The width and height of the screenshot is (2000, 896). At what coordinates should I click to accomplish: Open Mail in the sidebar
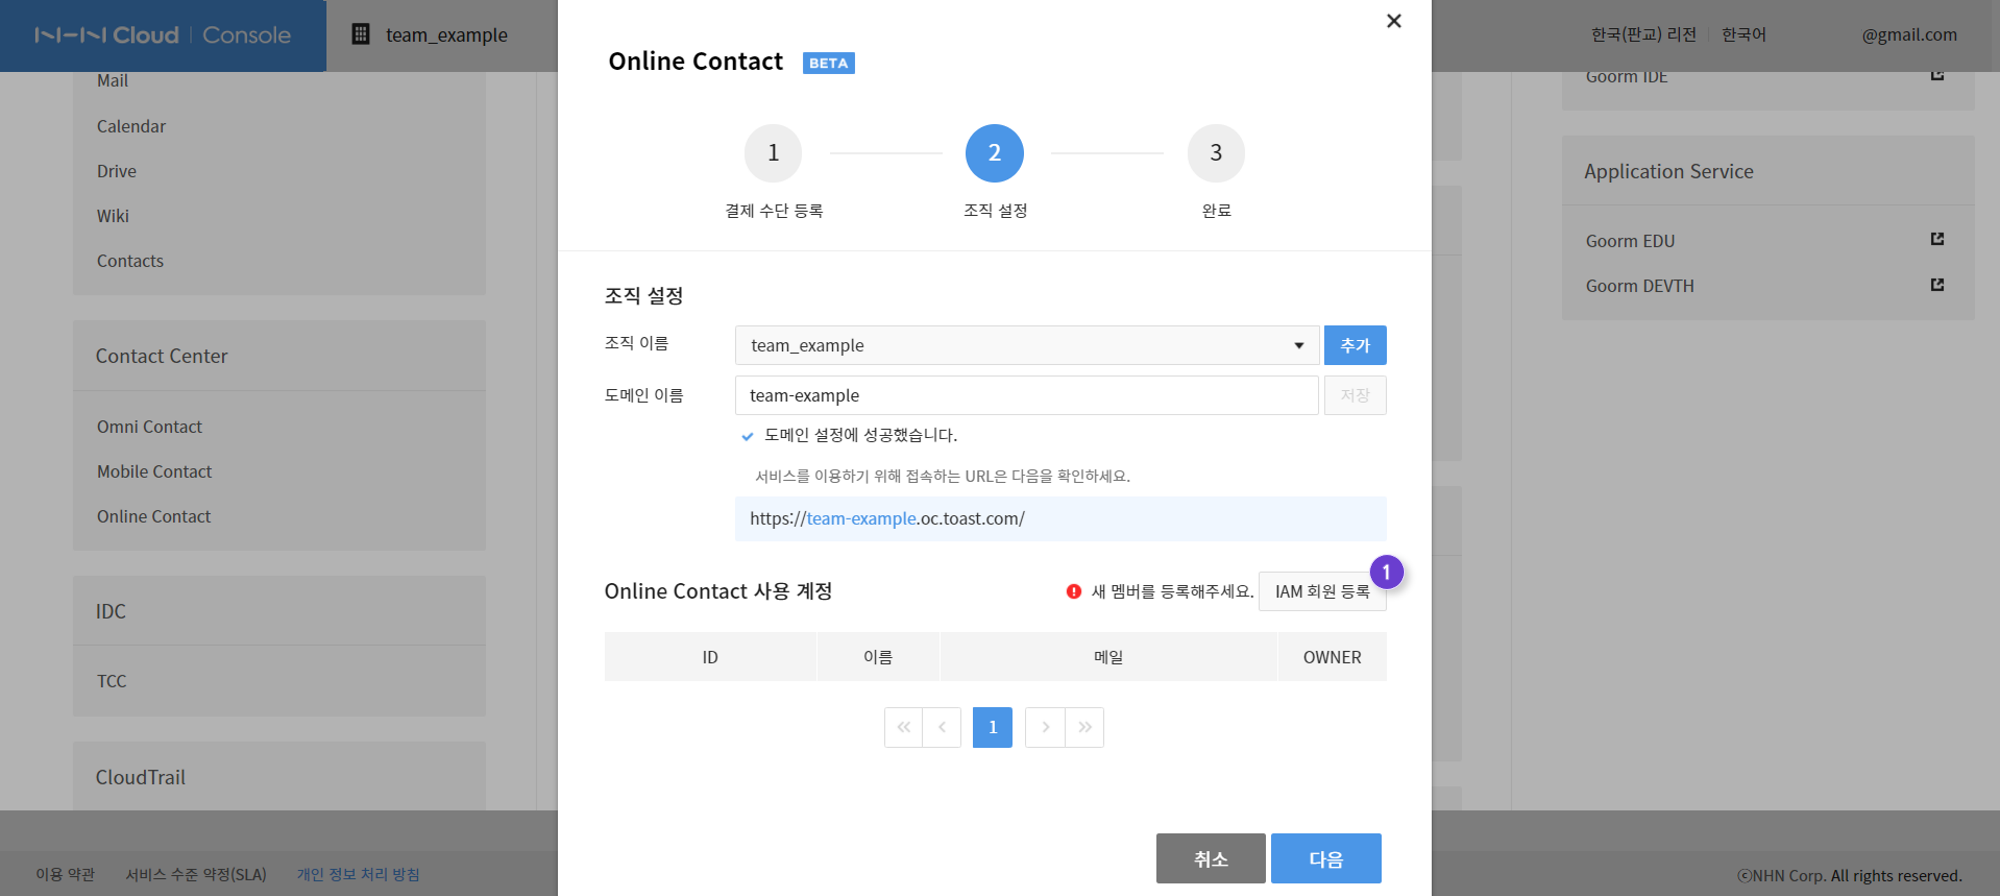pyautogui.click(x=112, y=81)
